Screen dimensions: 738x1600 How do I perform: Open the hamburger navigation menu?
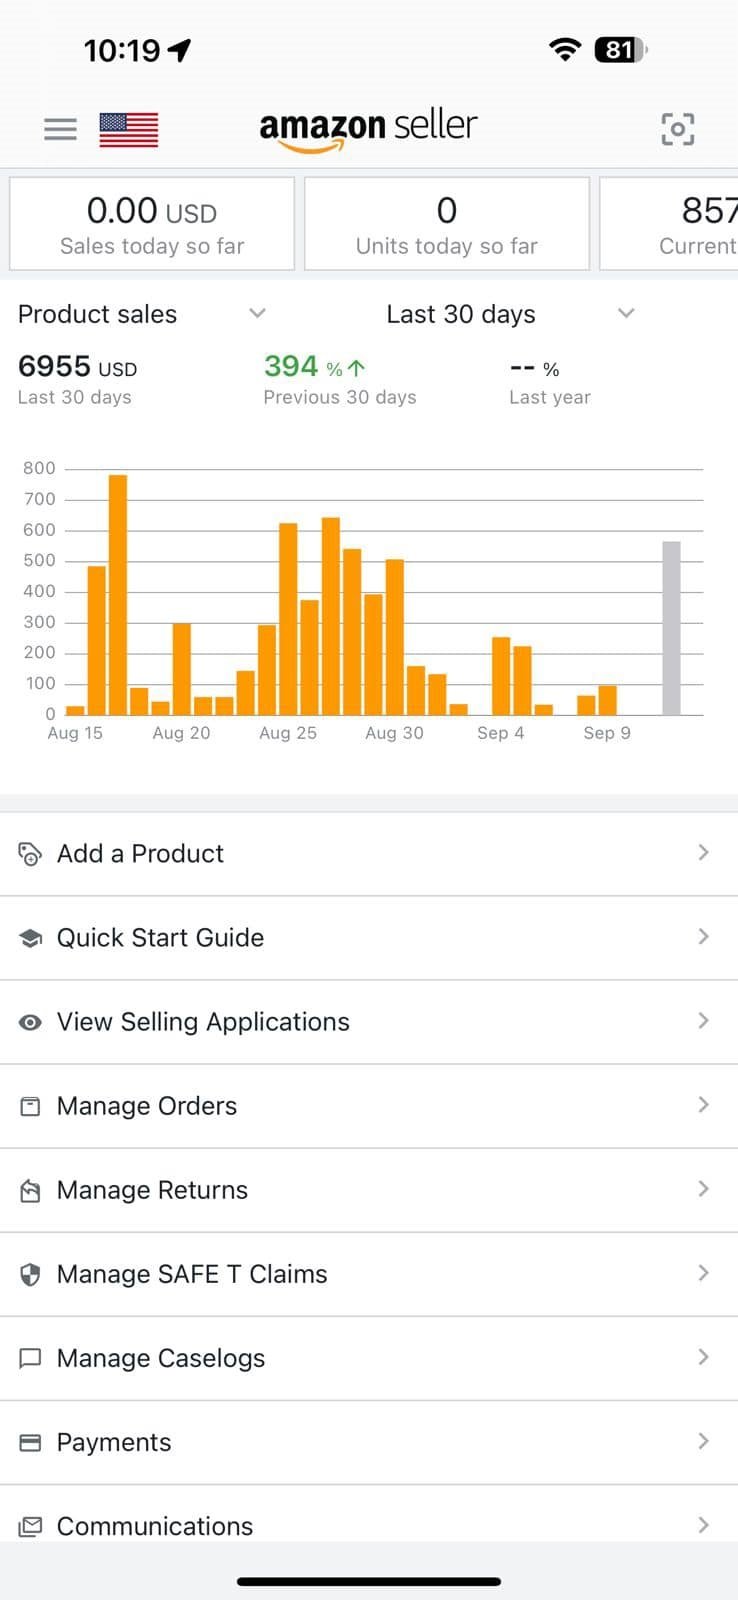60,129
